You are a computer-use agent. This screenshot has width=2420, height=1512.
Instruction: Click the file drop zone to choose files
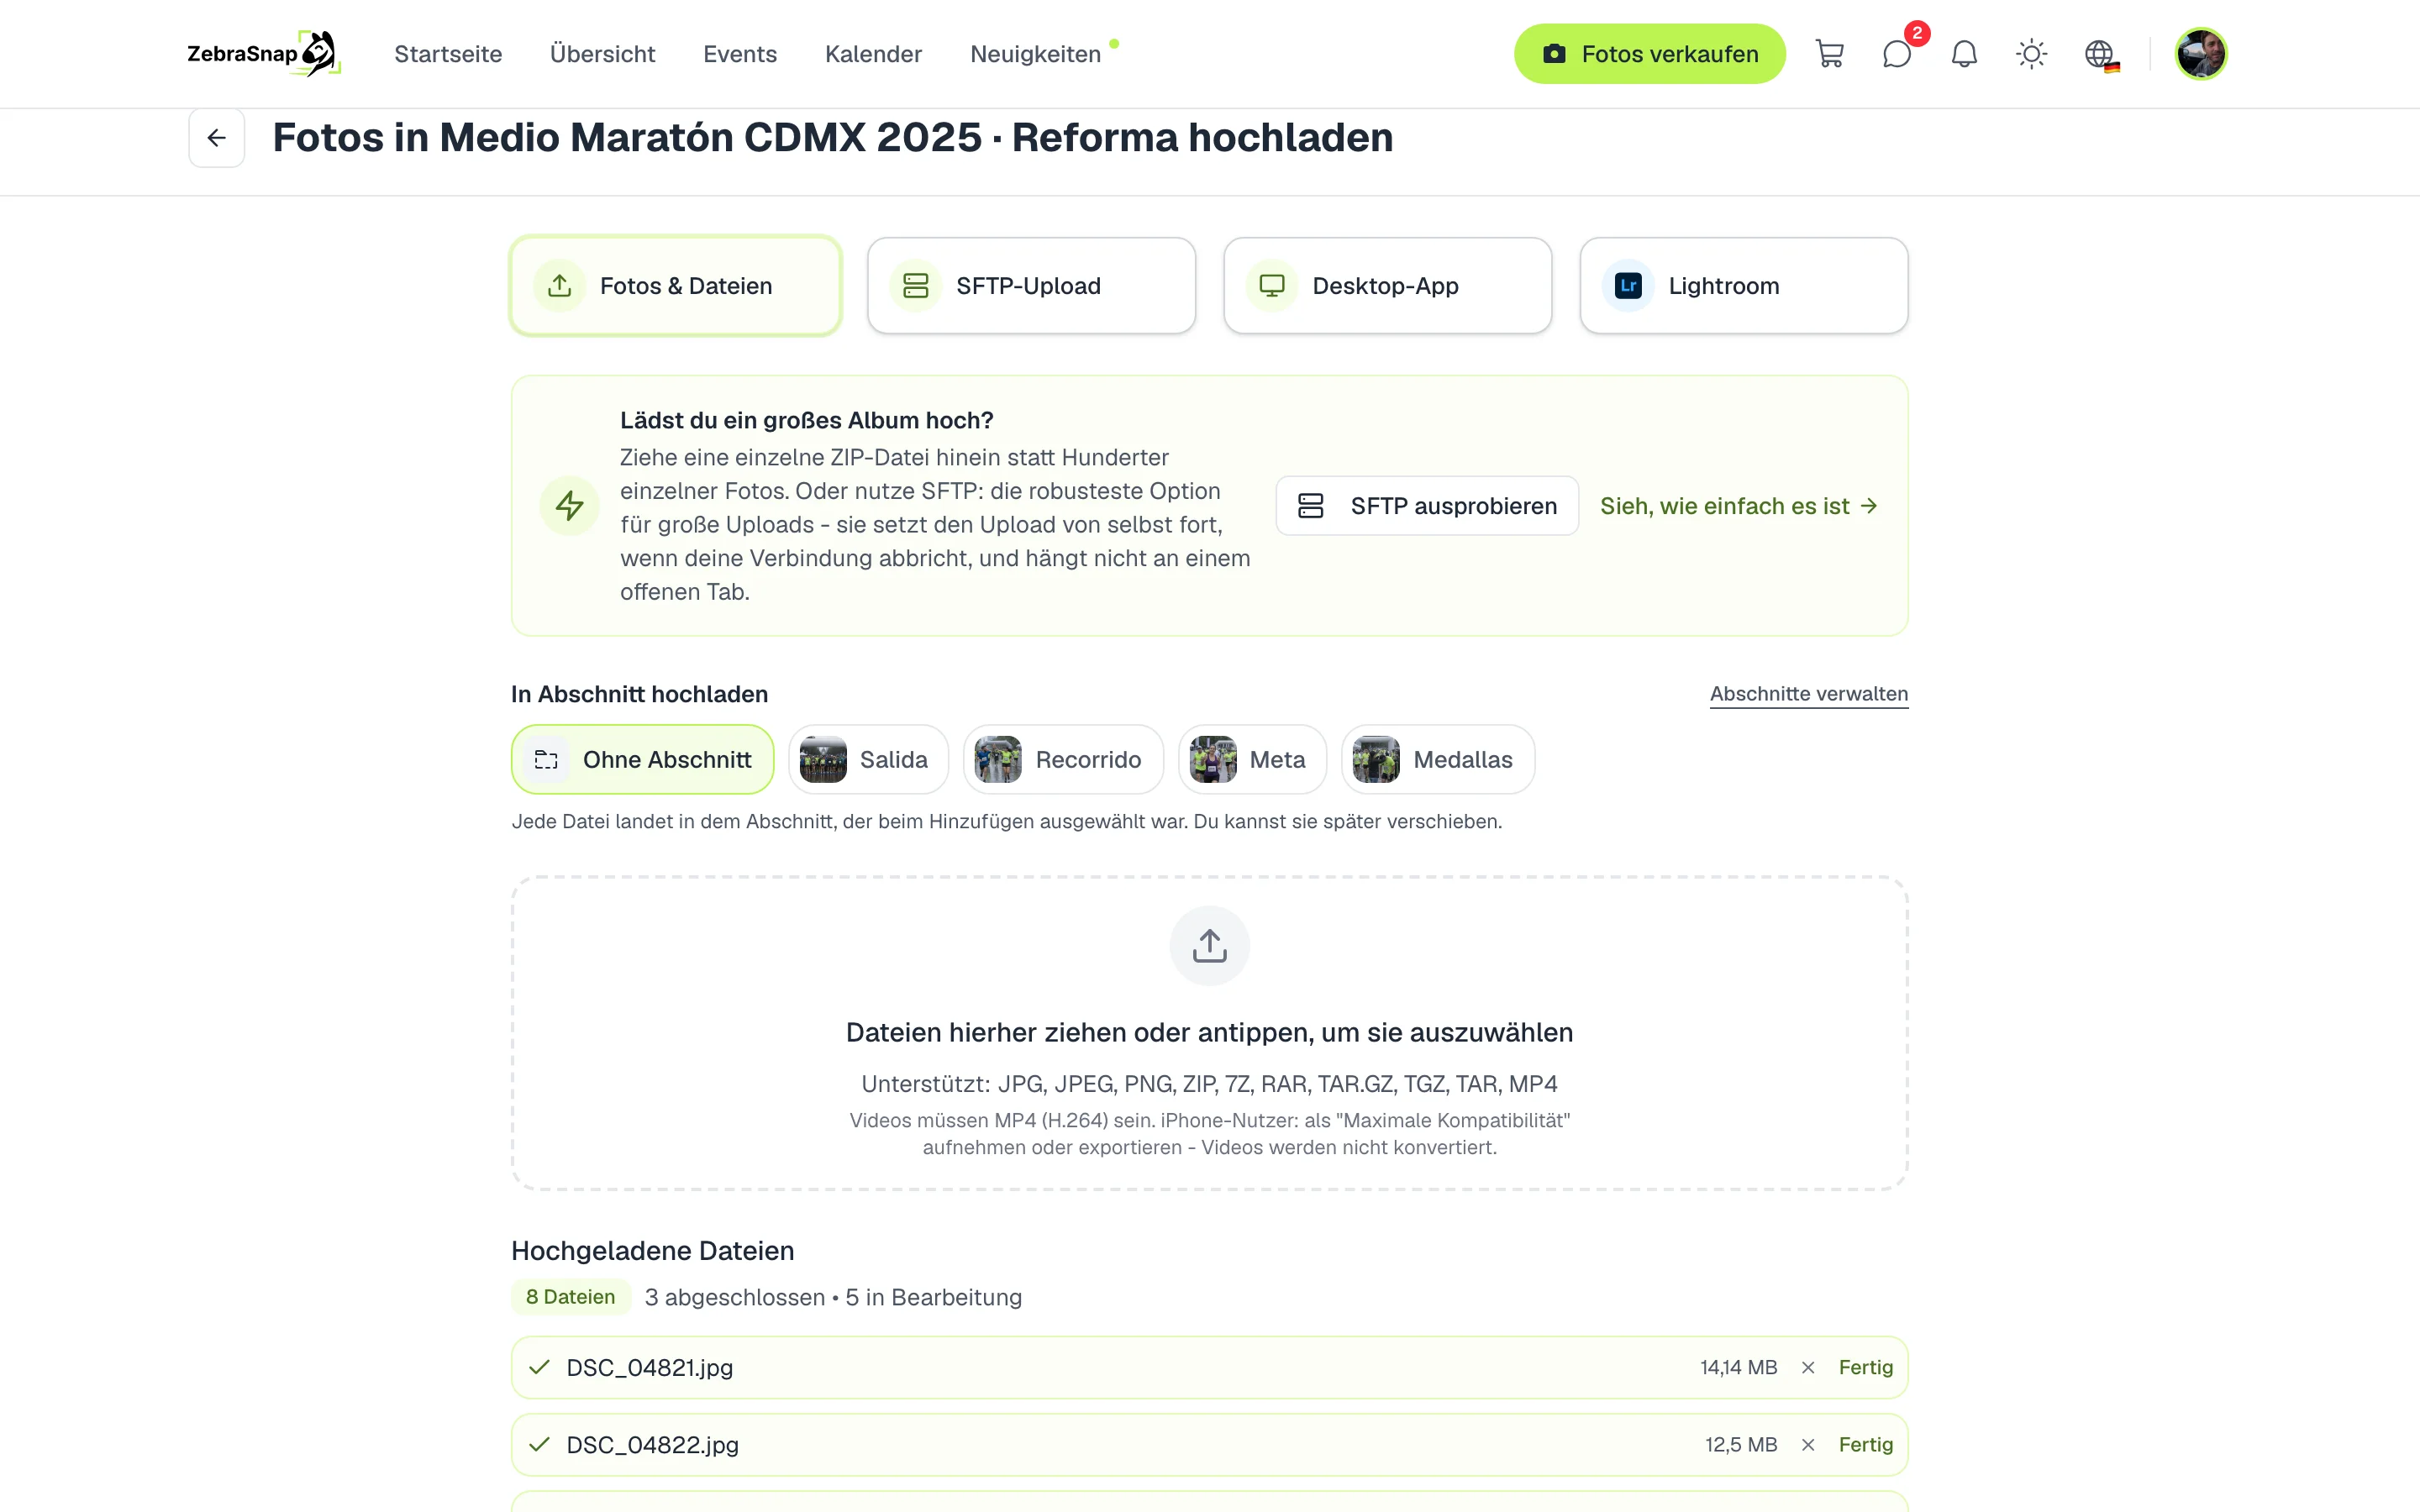[x=1209, y=1034]
